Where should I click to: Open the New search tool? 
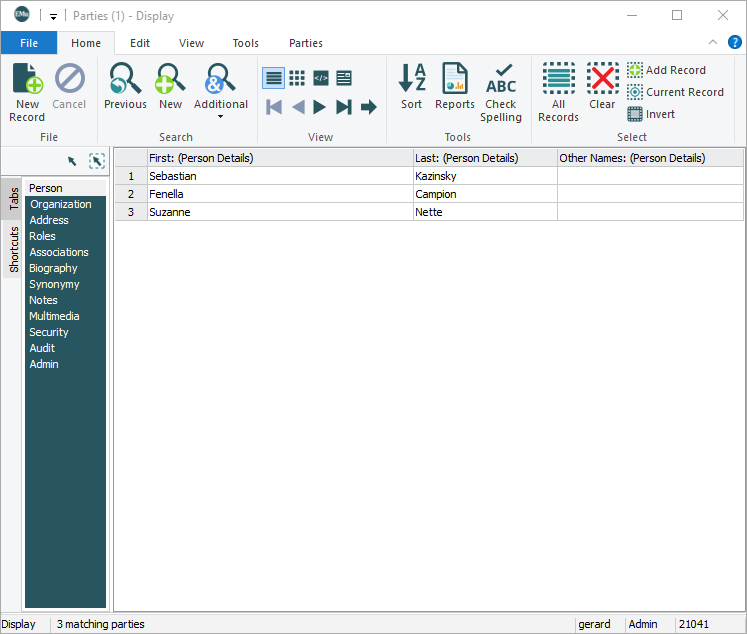pyautogui.click(x=170, y=88)
